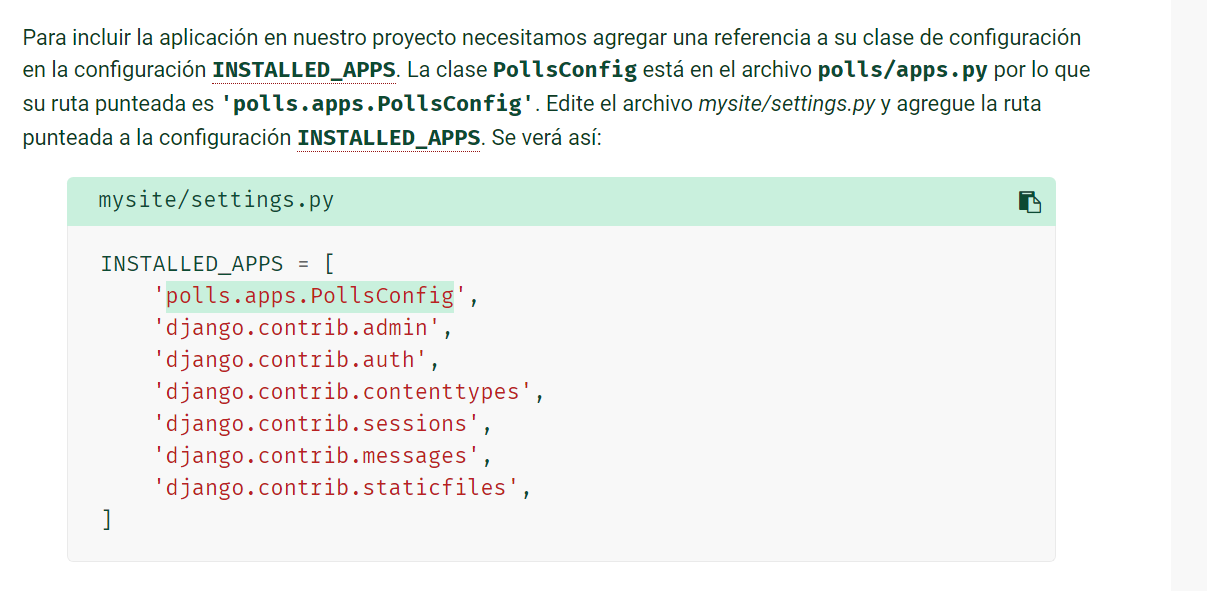
Task: Click the 'django.contrib.admin' code line
Action: coord(304,328)
